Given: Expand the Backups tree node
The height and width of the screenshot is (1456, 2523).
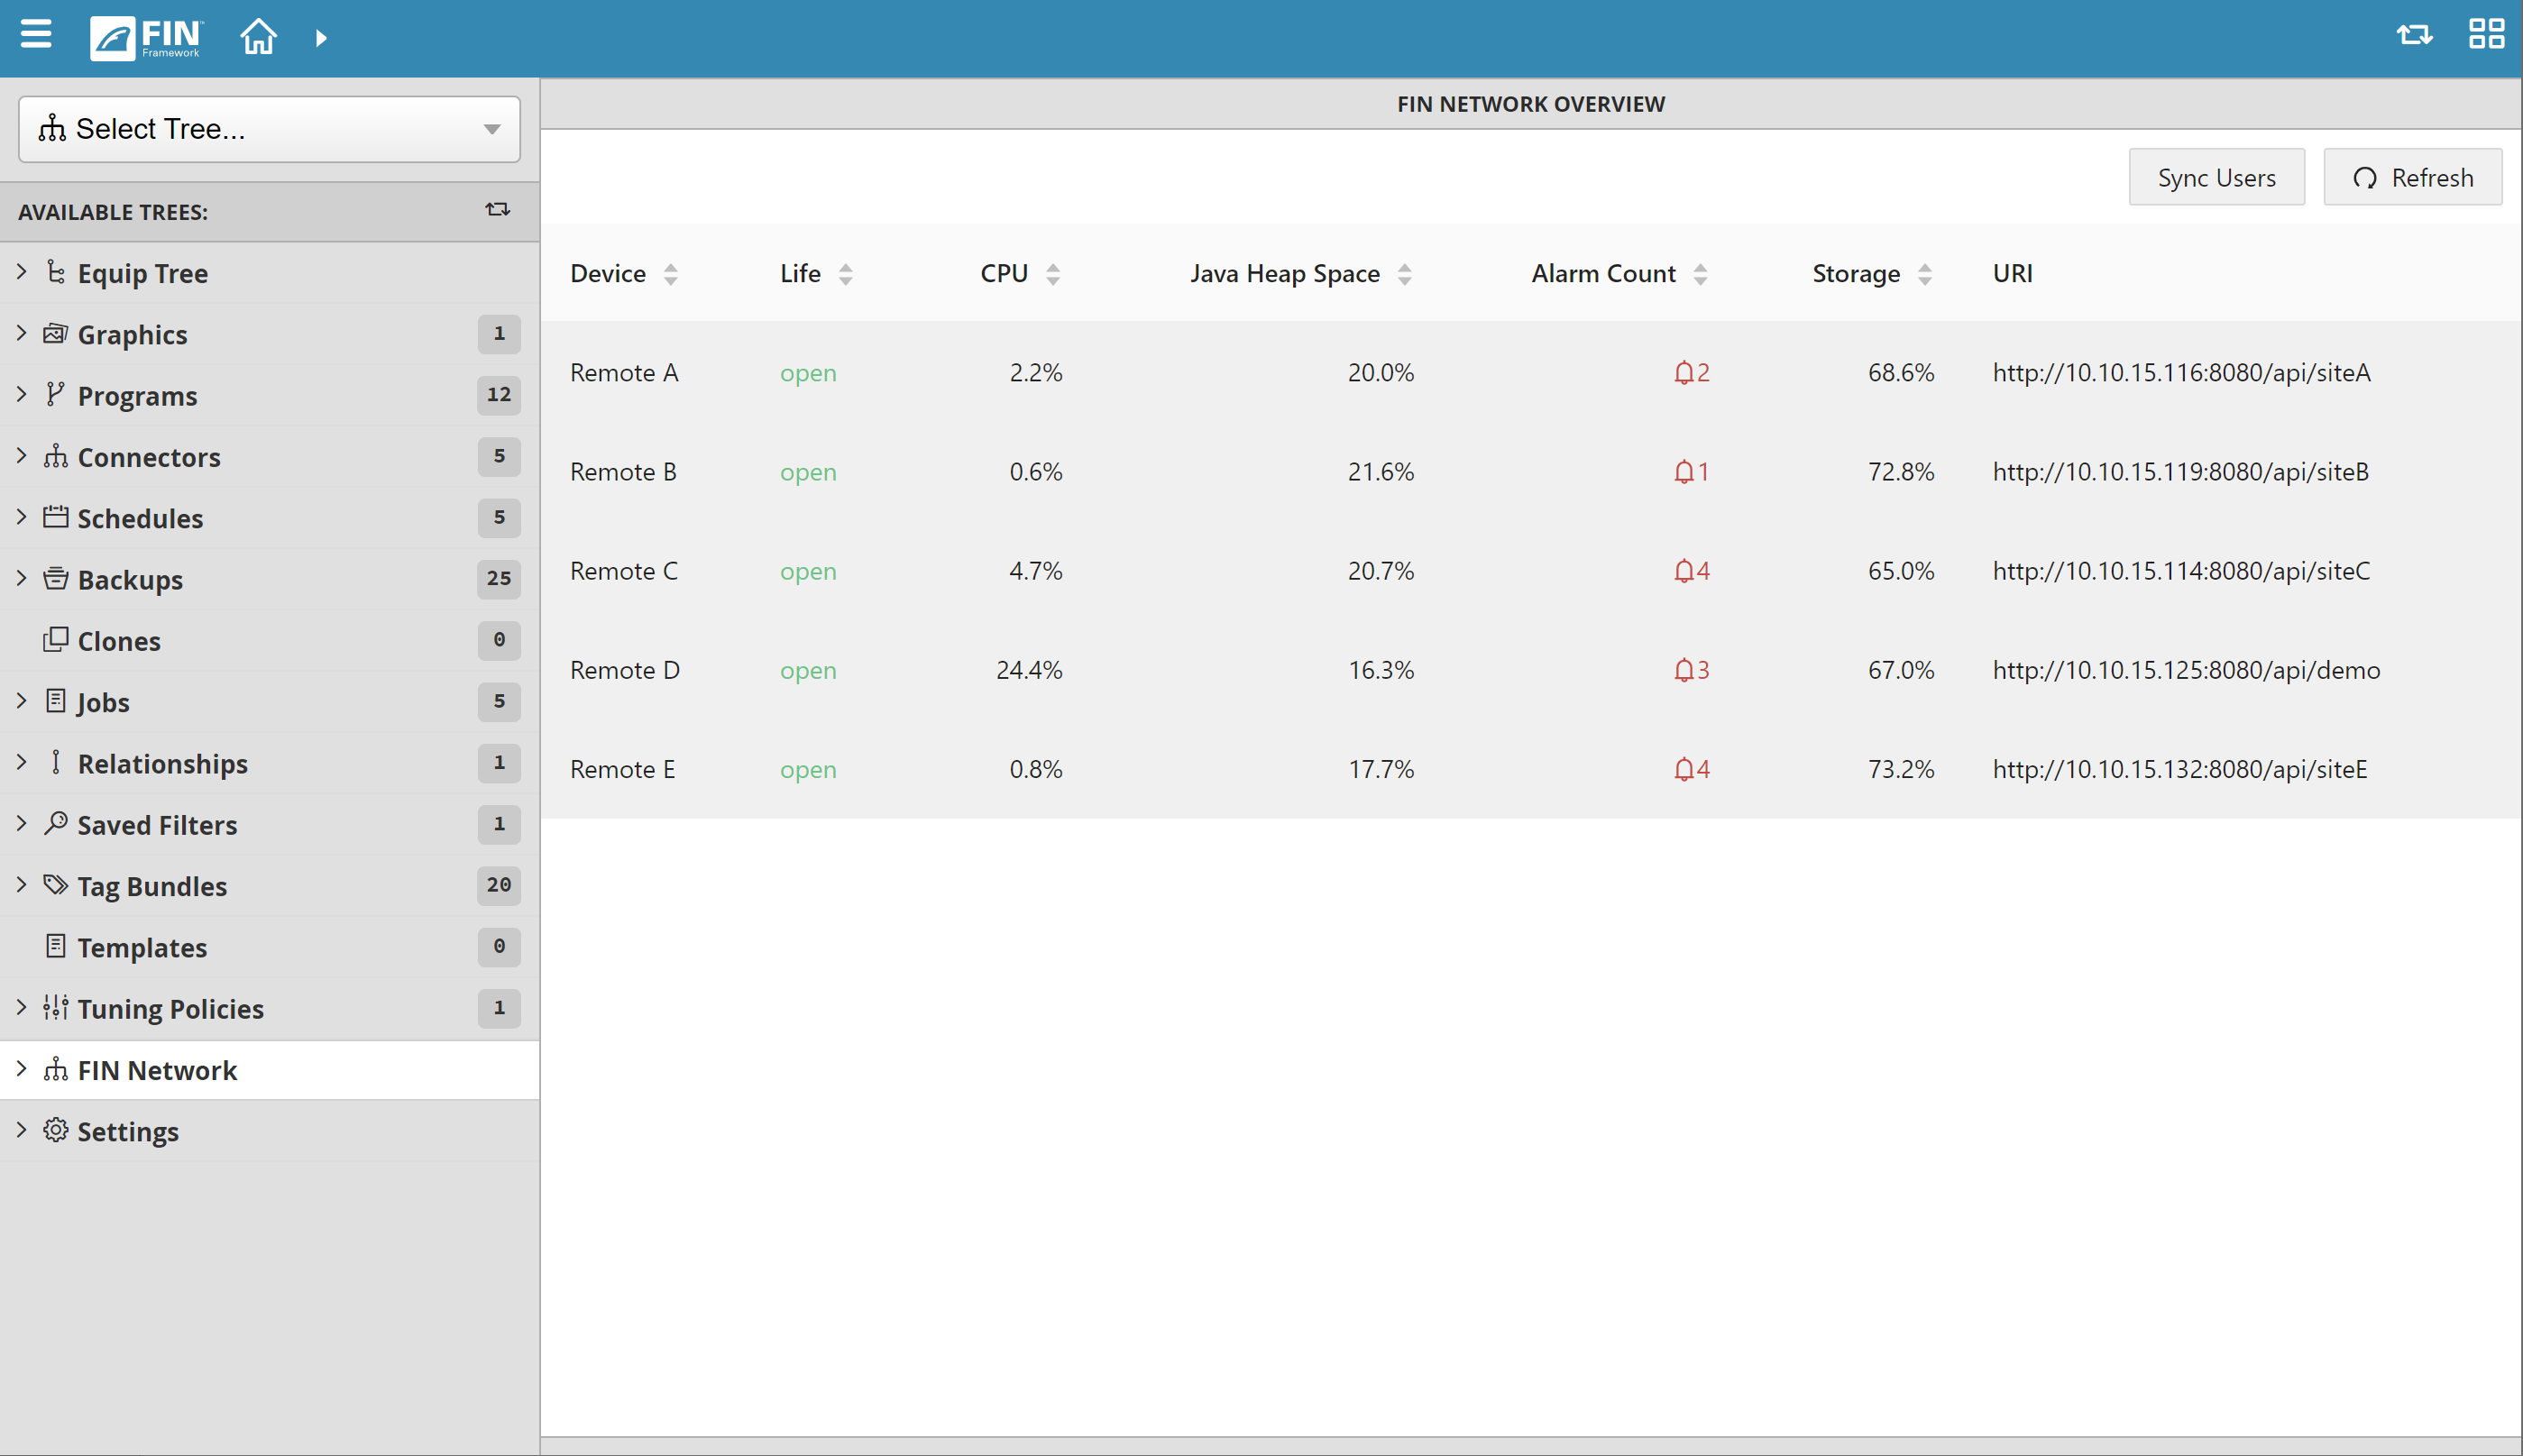Looking at the screenshot, I should pyautogui.click(x=22, y=578).
